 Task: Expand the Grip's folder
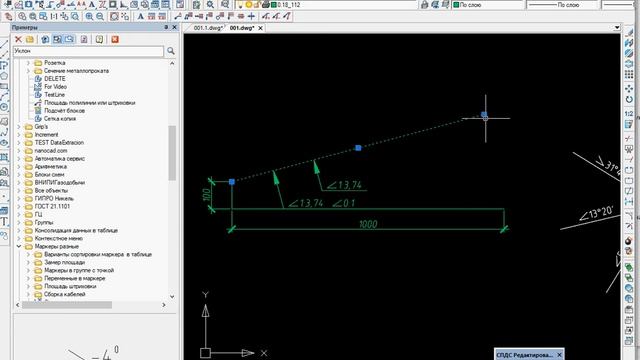coord(19,127)
